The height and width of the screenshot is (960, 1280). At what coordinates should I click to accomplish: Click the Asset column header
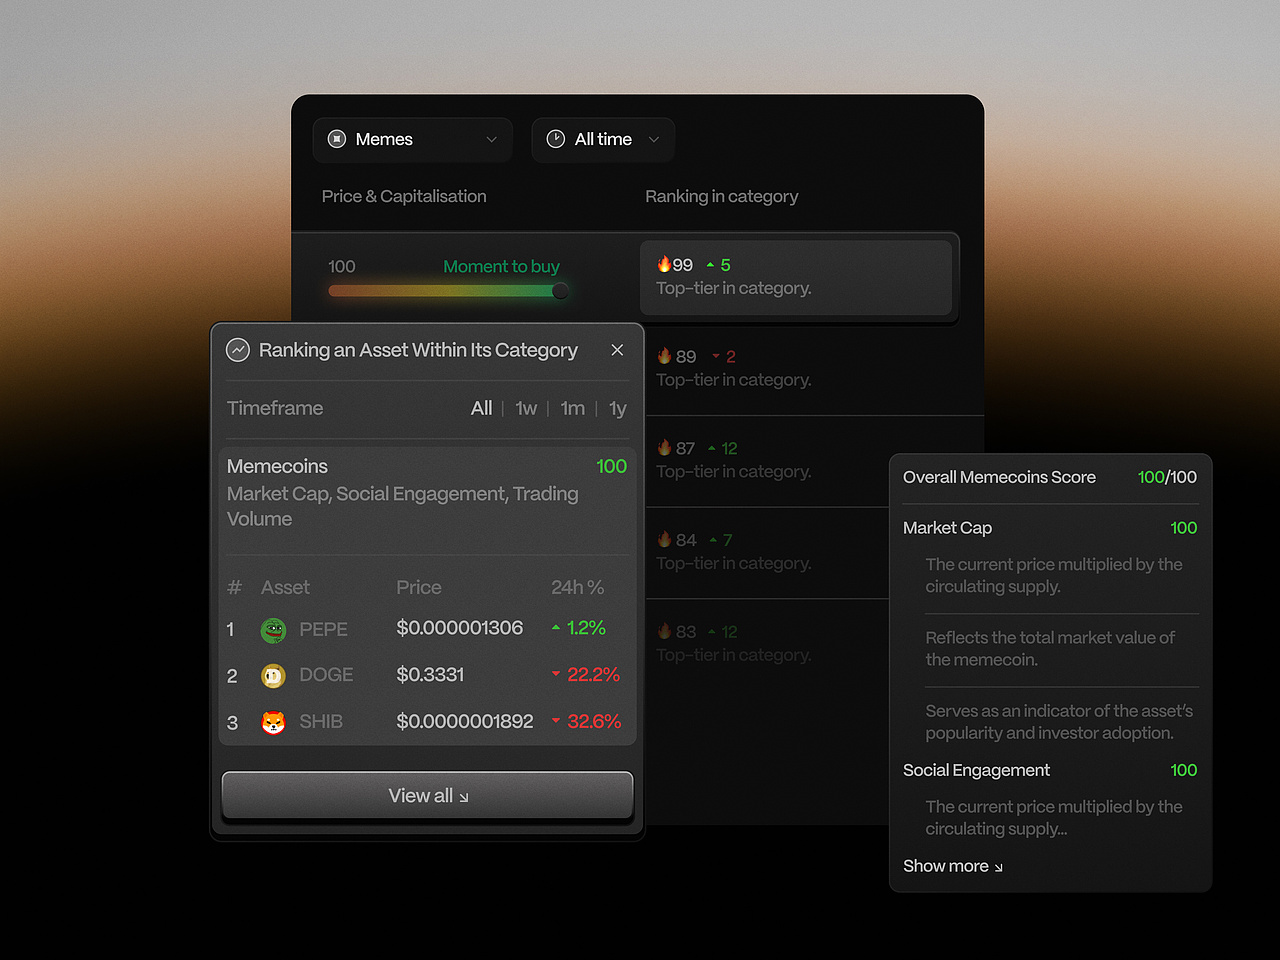pos(285,587)
